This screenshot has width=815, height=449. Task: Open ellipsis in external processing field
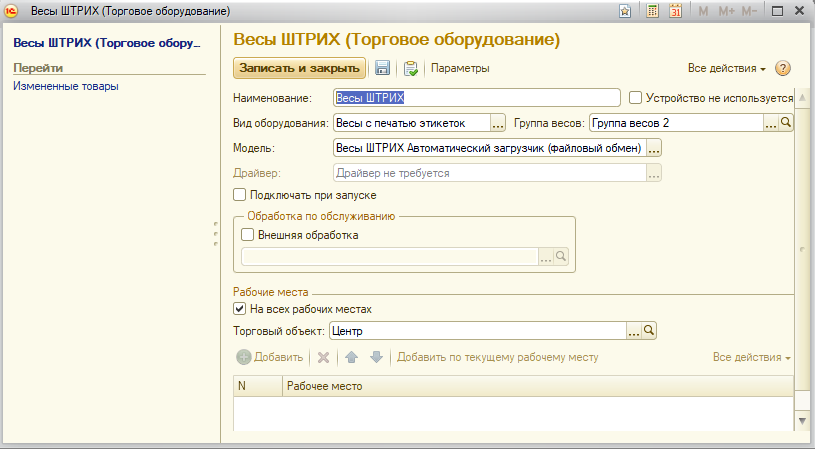(546, 256)
